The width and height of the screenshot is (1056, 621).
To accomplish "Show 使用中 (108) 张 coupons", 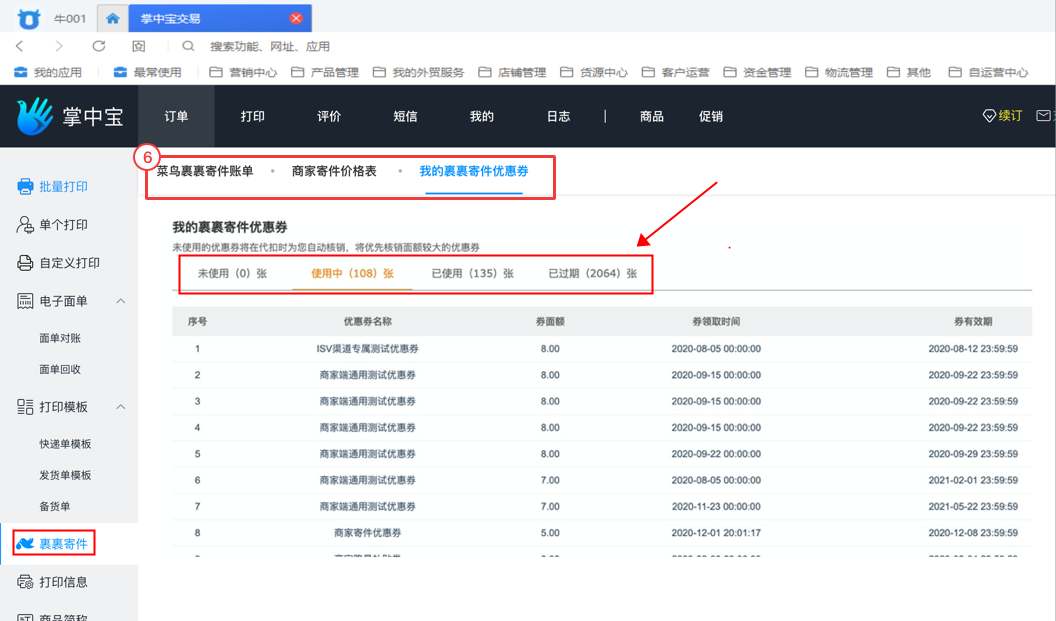I will (352, 273).
